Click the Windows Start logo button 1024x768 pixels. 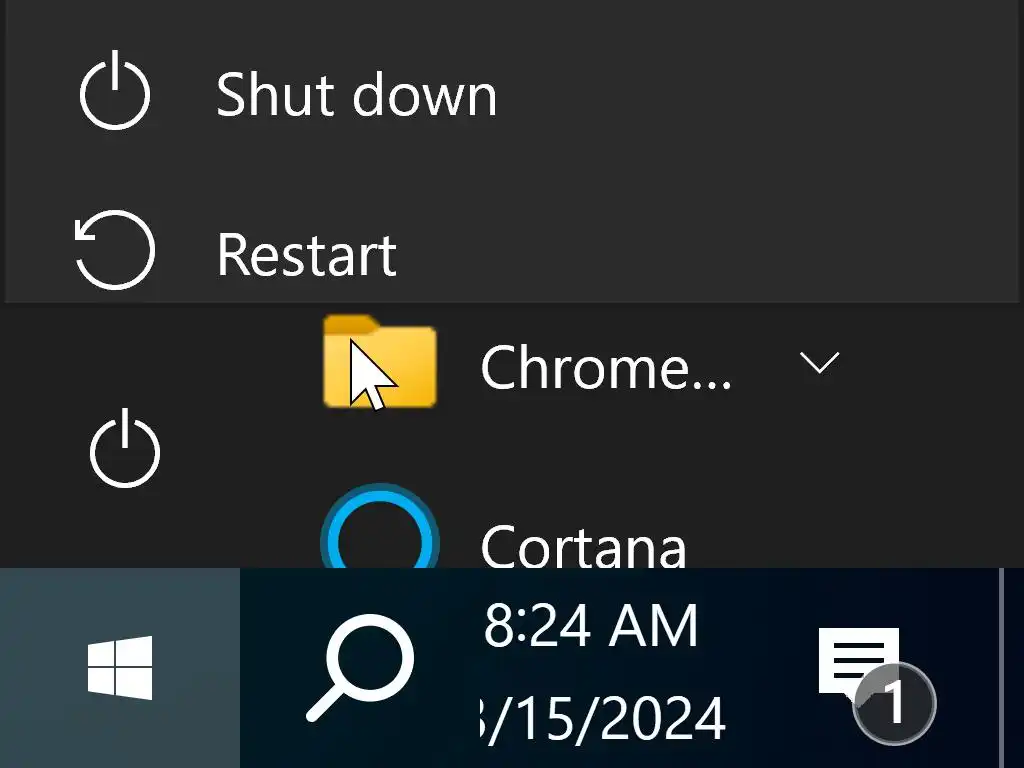[120, 668]
